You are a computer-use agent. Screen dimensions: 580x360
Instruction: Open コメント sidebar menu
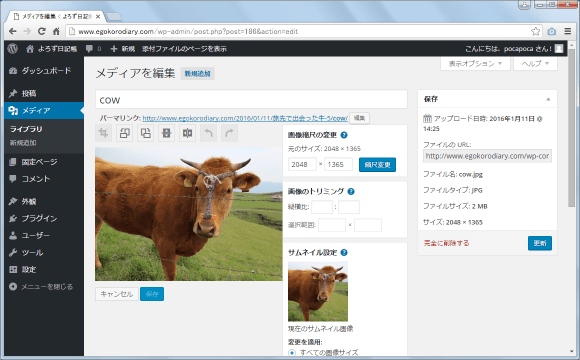click(x=44, y=179)
